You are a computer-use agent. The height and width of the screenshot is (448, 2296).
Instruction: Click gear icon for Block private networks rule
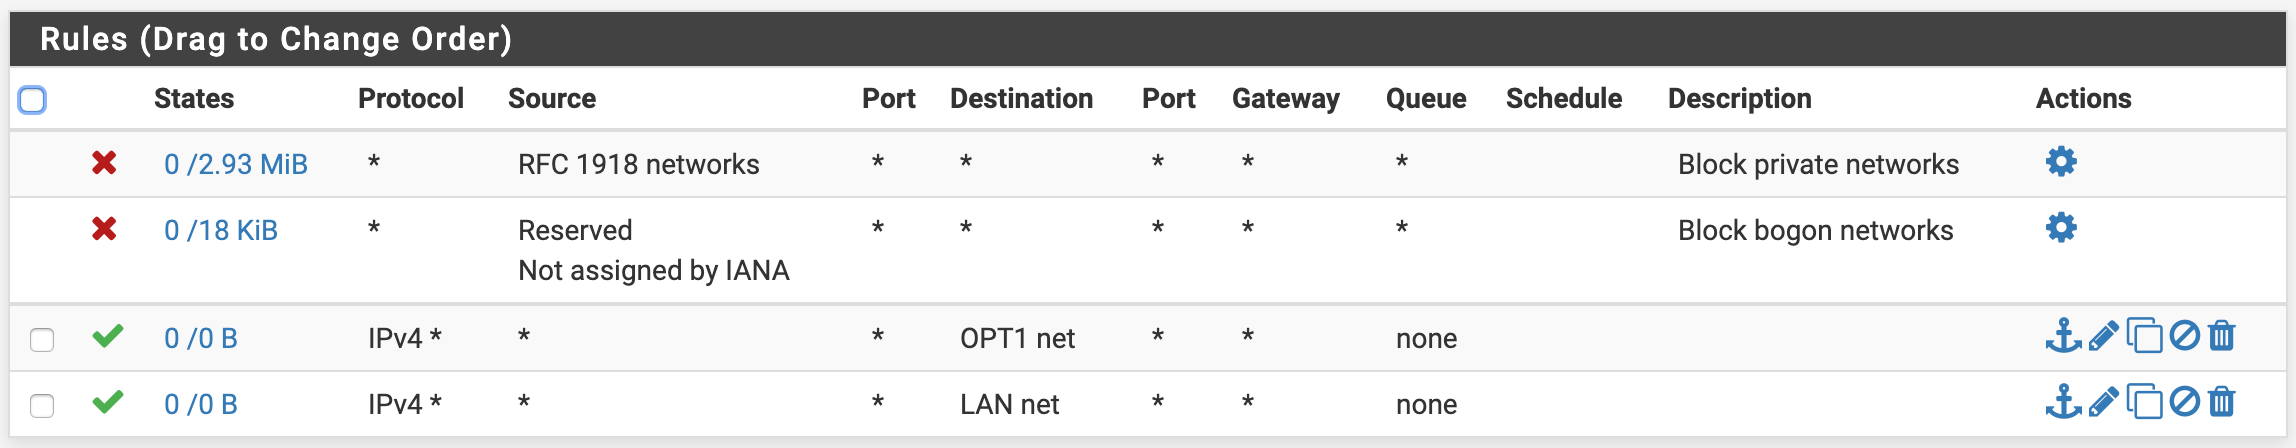(x=2061, y=162)
